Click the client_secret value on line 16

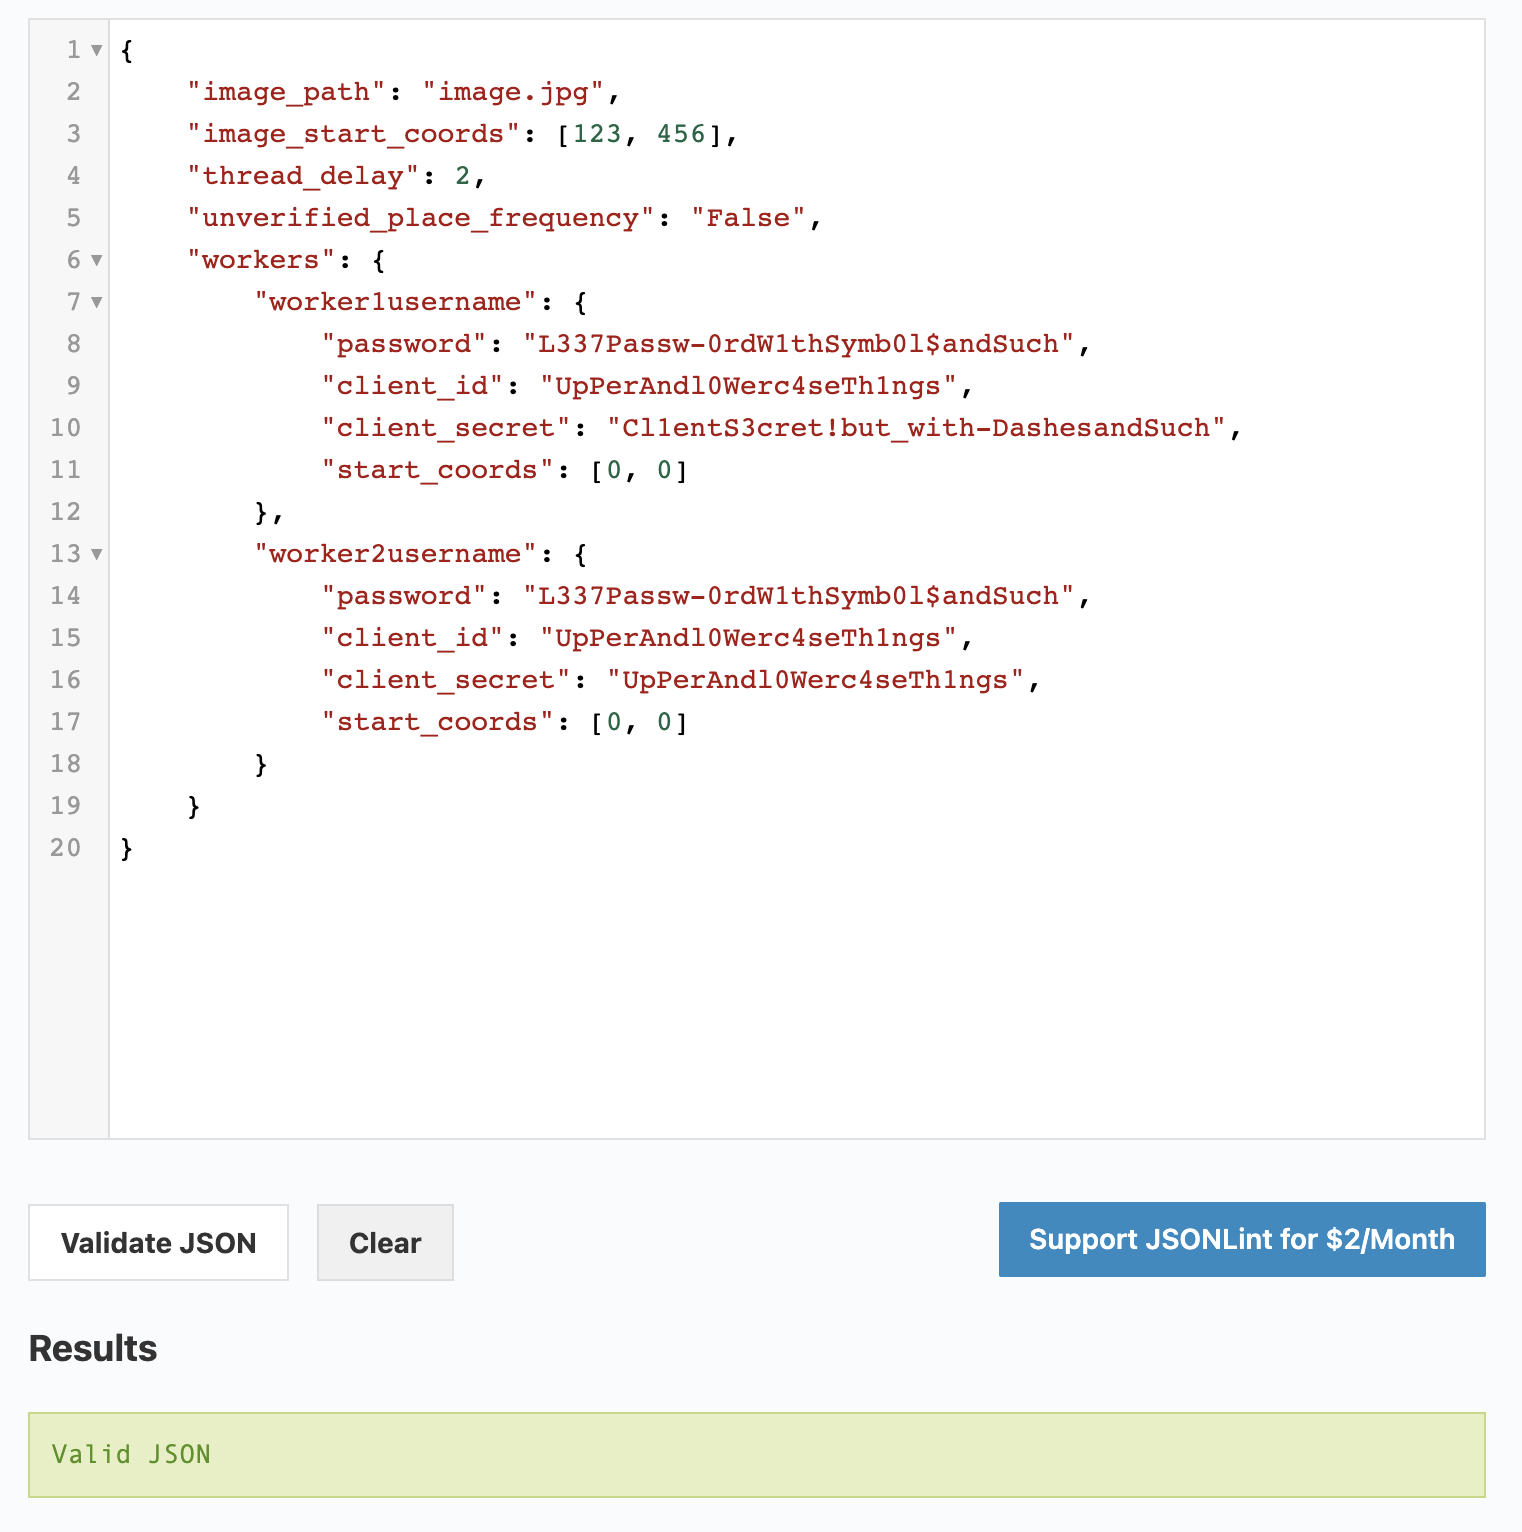coord(815,680)
